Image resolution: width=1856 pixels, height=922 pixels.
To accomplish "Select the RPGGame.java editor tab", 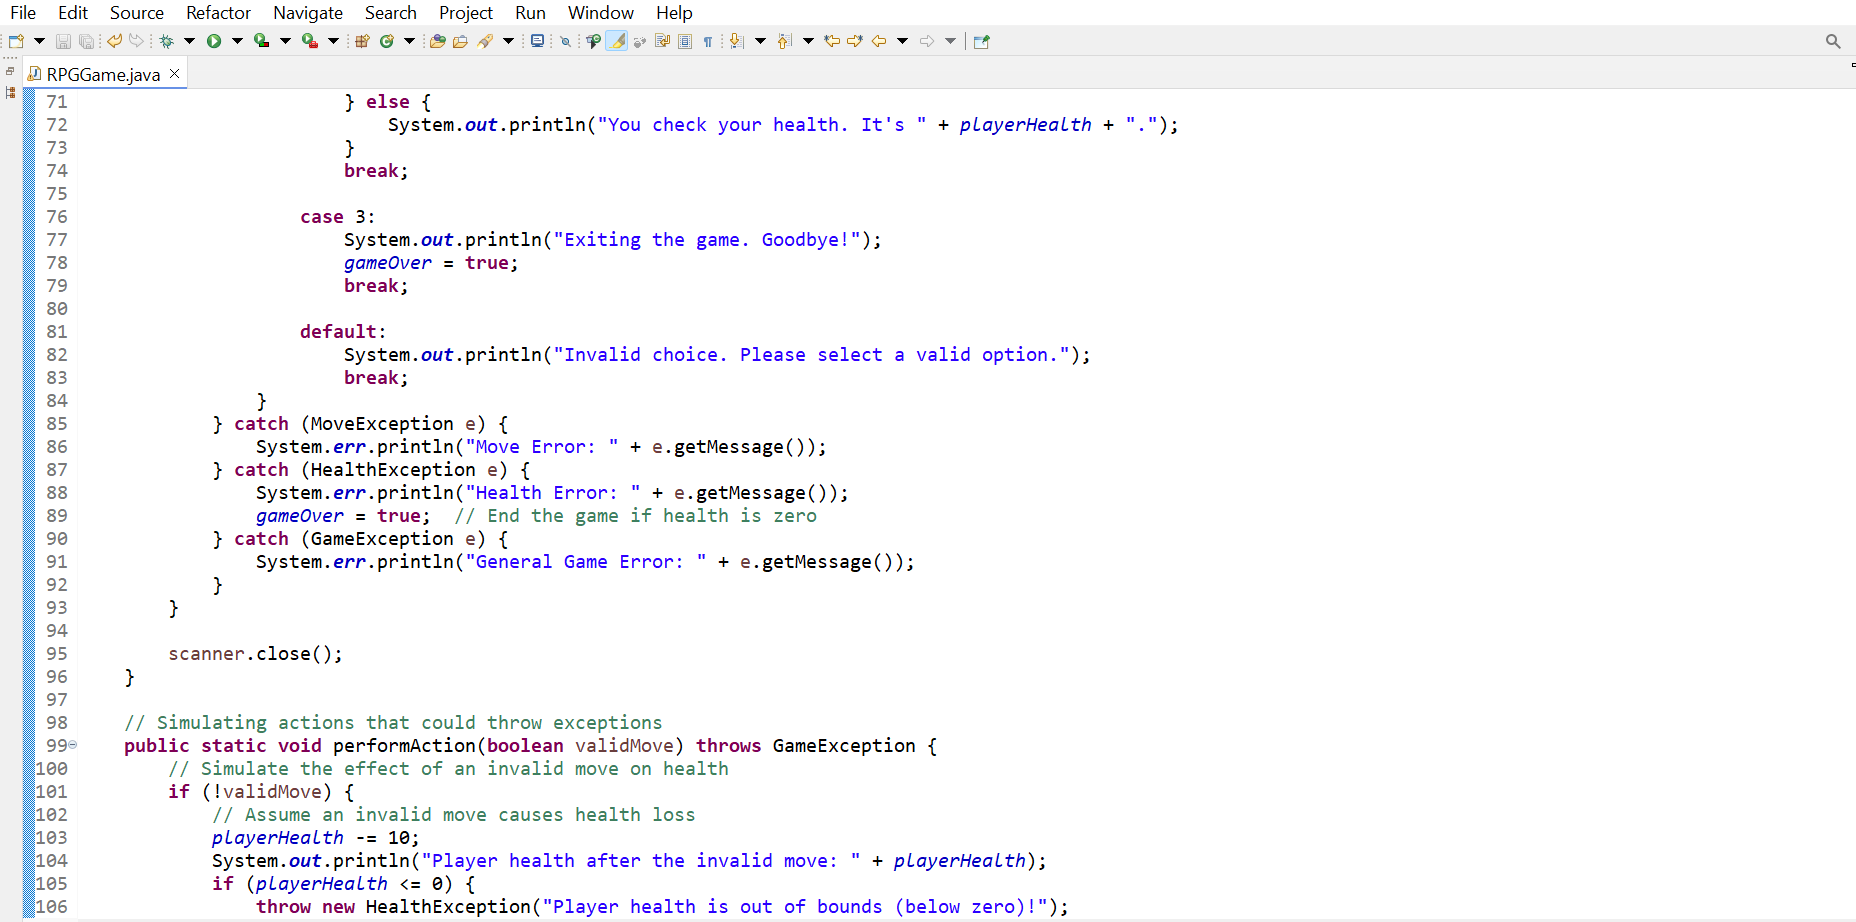I will tap(103, 74).
